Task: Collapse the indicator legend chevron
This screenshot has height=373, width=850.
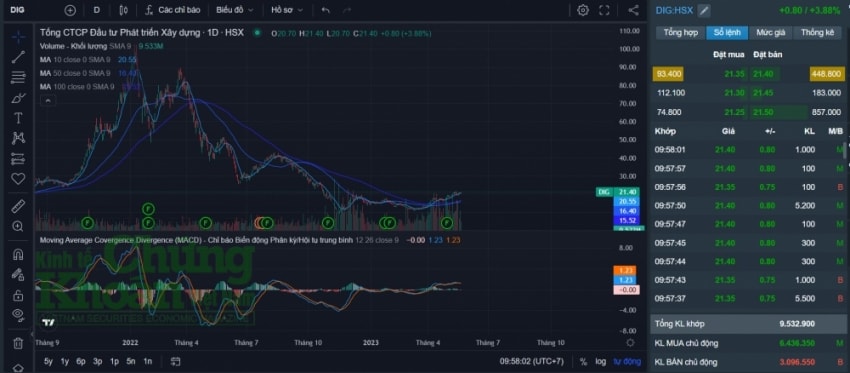Action: [48, 101]
